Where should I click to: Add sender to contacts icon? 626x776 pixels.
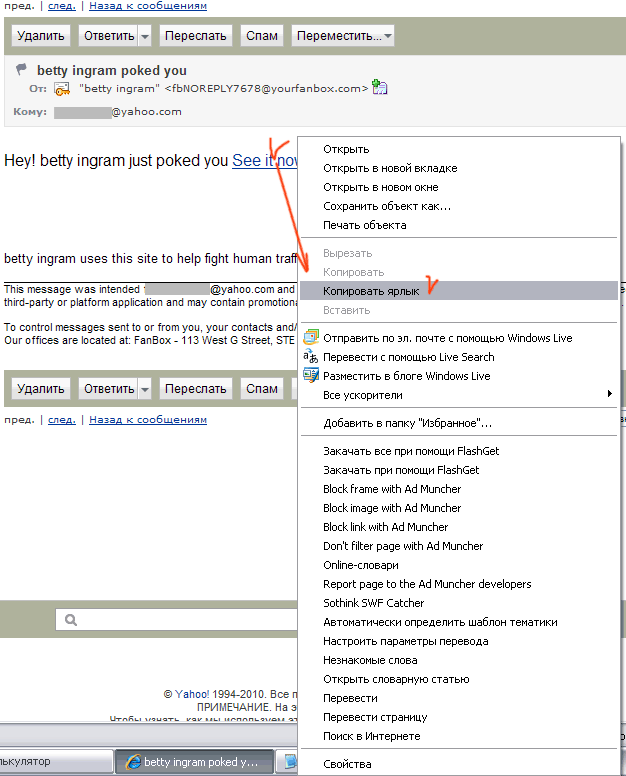[380, 87]
